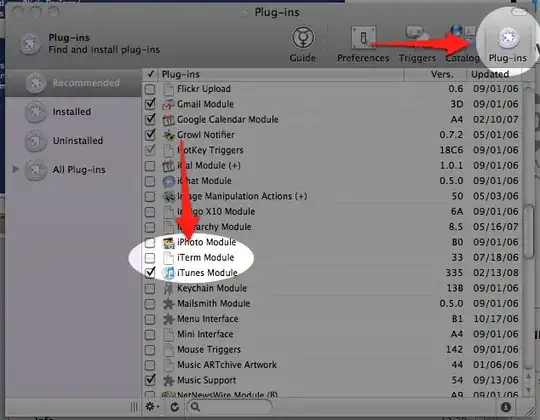Click the Gmail Module icon
This screenshot has width=540, height=420.
[x=169, y=104]
